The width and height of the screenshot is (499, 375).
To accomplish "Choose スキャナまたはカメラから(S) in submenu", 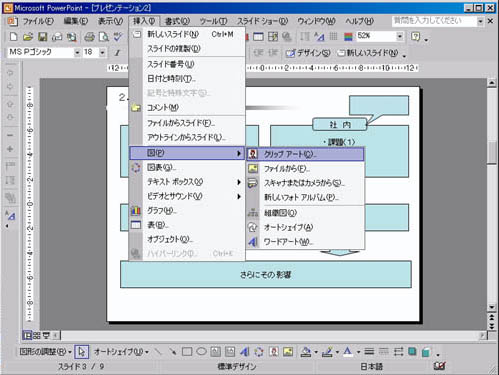I will (x=305, y=183).
